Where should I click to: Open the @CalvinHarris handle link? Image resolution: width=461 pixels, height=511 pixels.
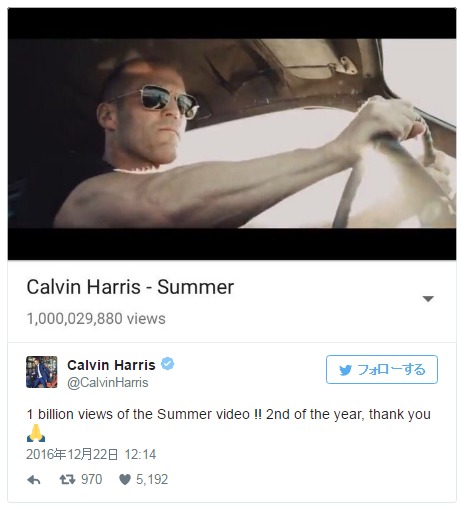[x=108, y=382]
